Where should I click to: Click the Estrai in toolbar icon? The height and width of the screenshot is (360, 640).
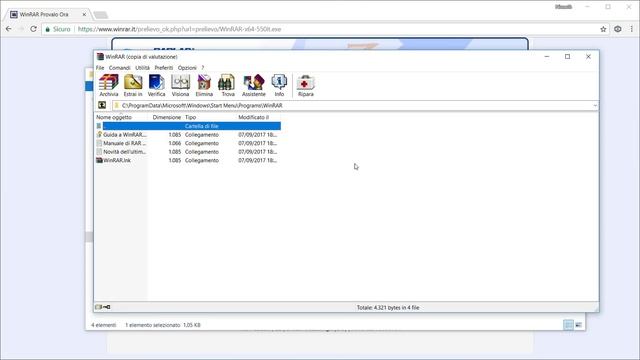tap(133, 85)
